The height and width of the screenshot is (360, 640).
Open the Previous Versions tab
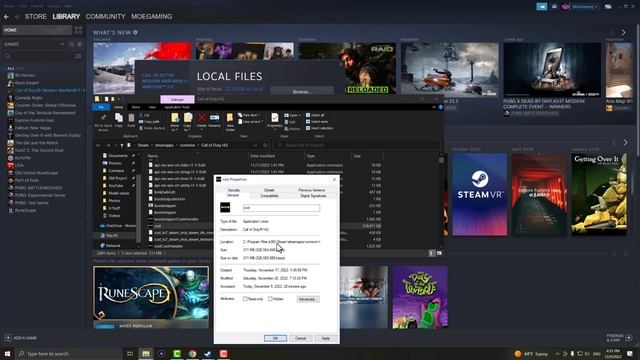[311, 190]
